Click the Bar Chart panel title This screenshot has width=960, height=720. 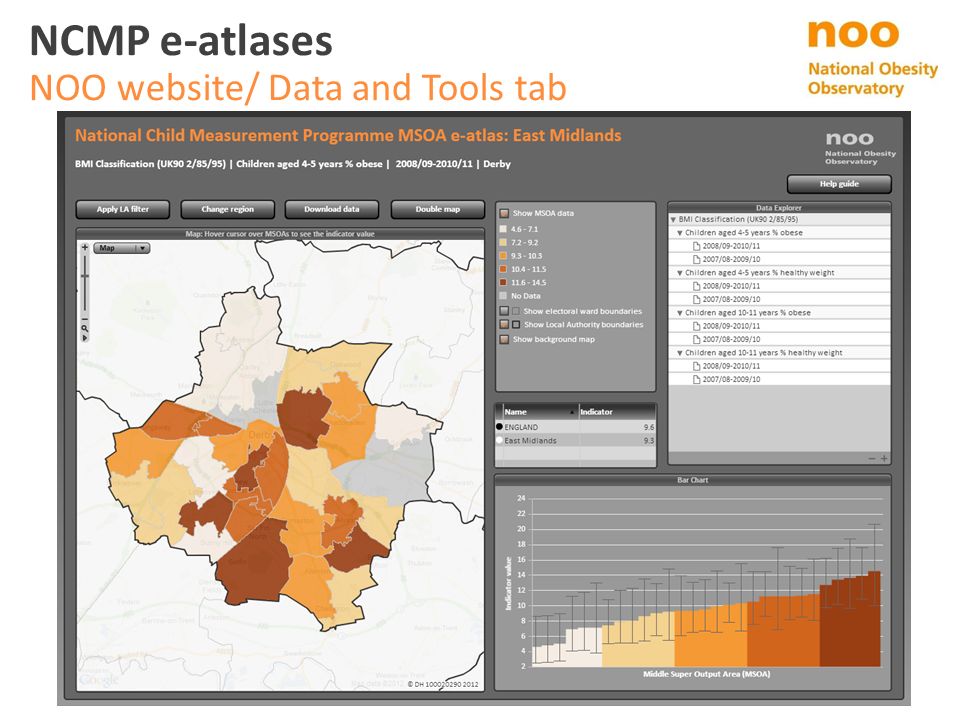692,480
